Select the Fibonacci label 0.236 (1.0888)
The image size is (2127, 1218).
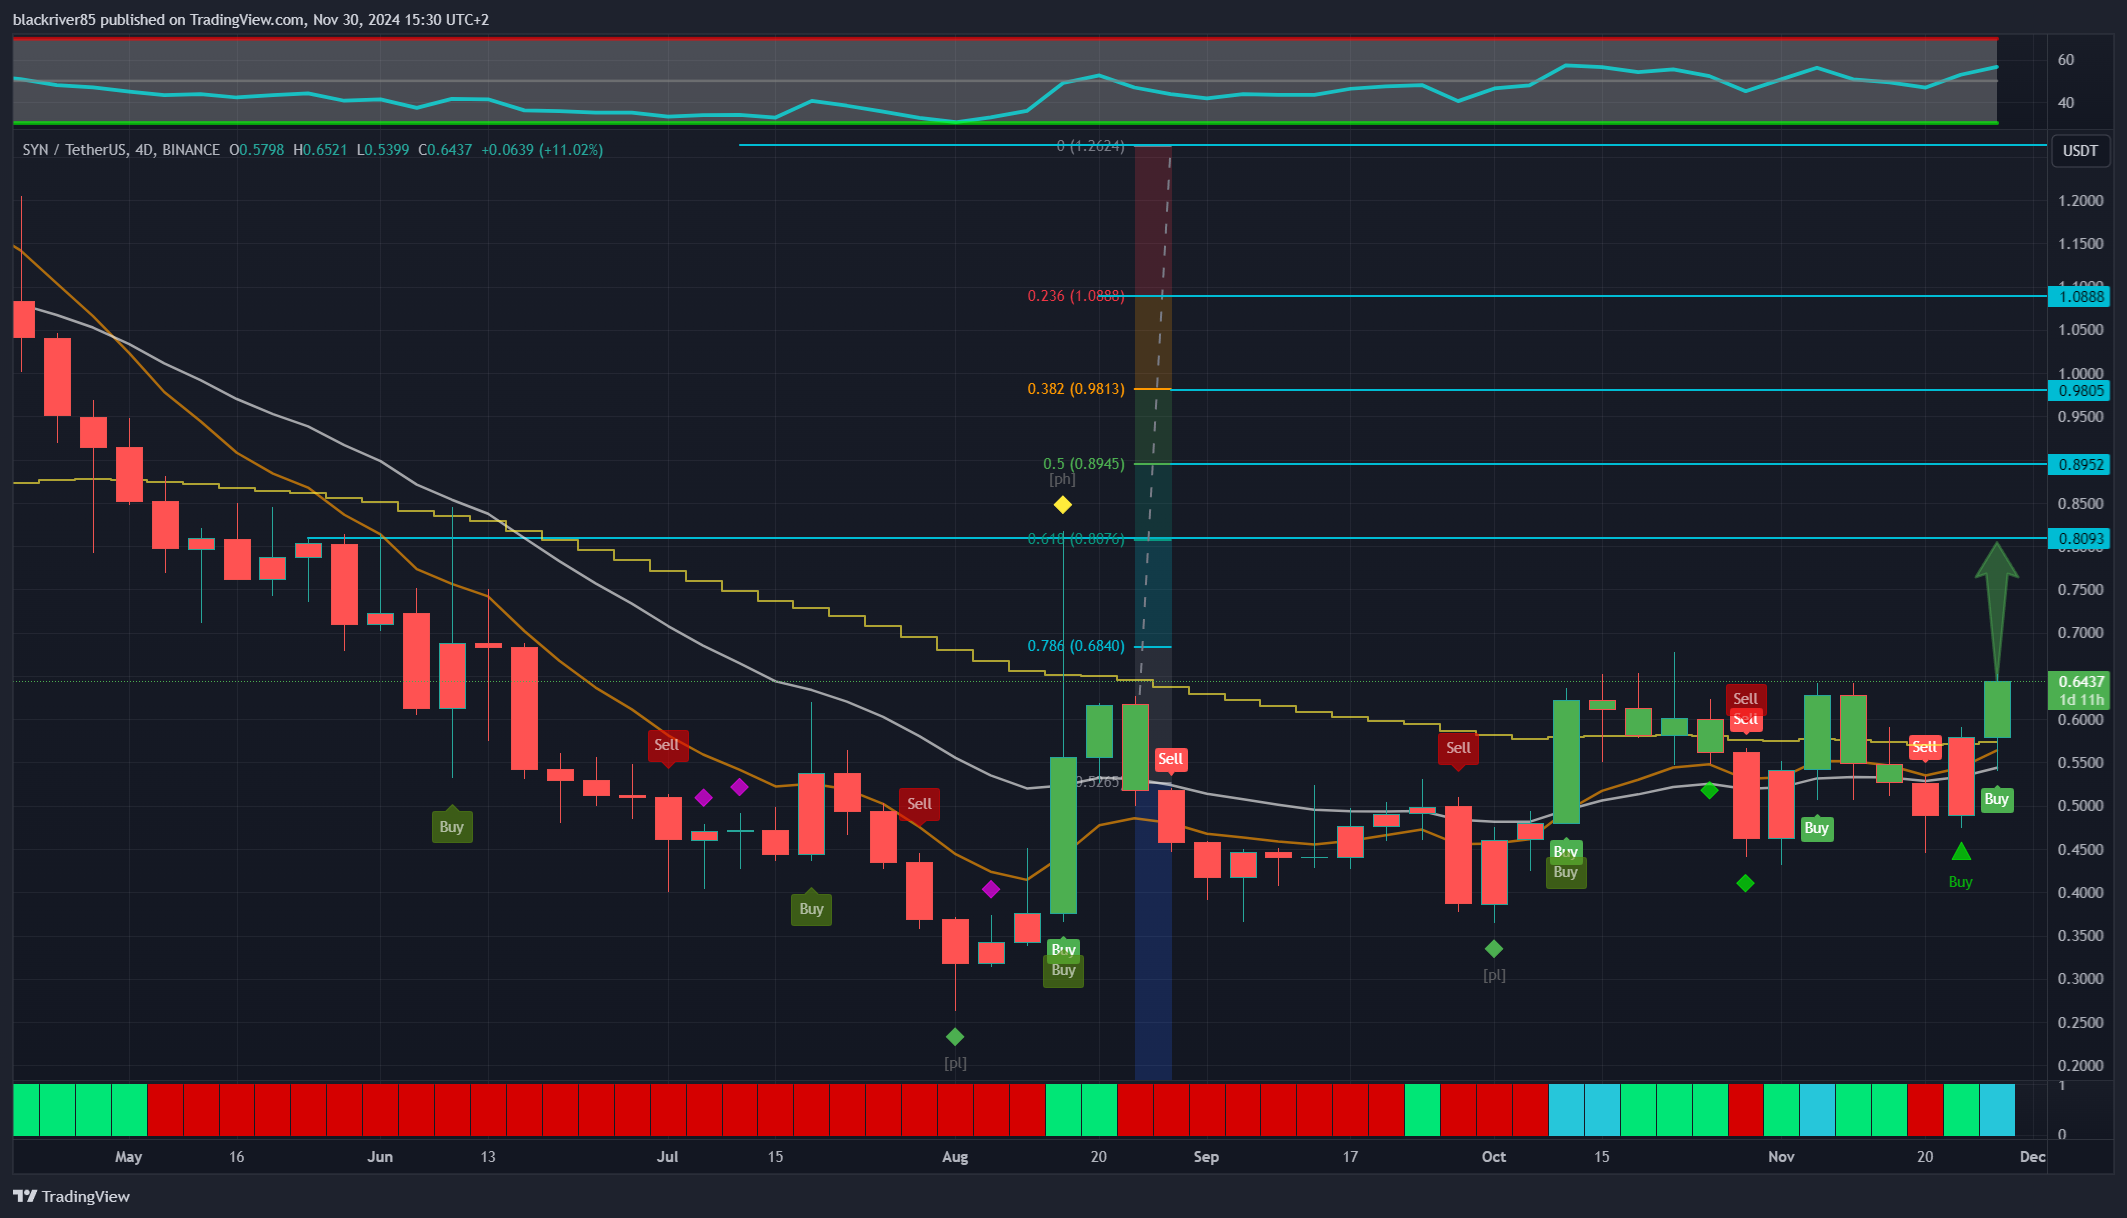(1076, 296)
